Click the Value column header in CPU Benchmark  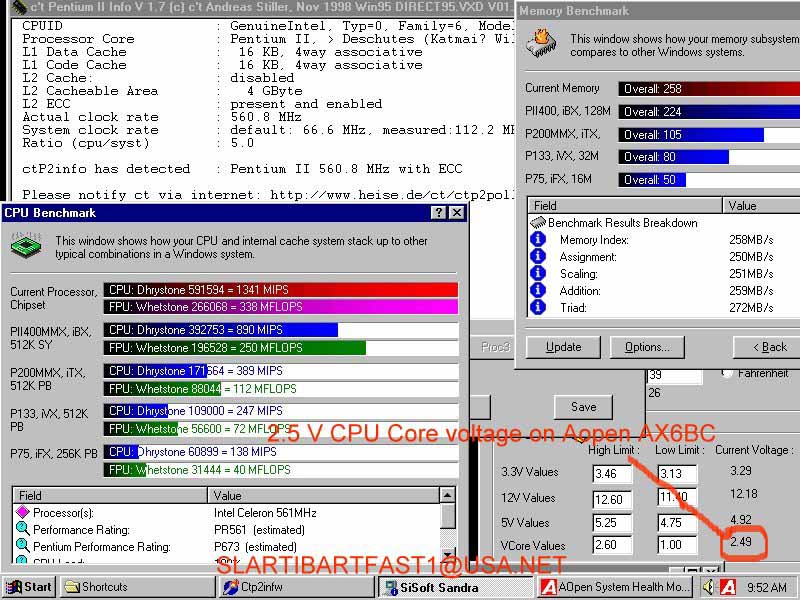(323, 495)
